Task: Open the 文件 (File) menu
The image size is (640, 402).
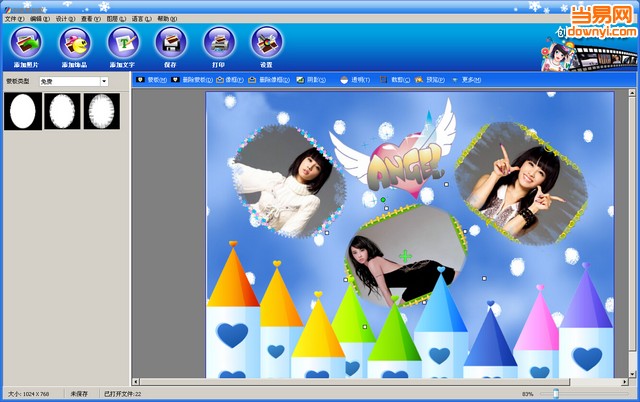Action: pos(13,19)
